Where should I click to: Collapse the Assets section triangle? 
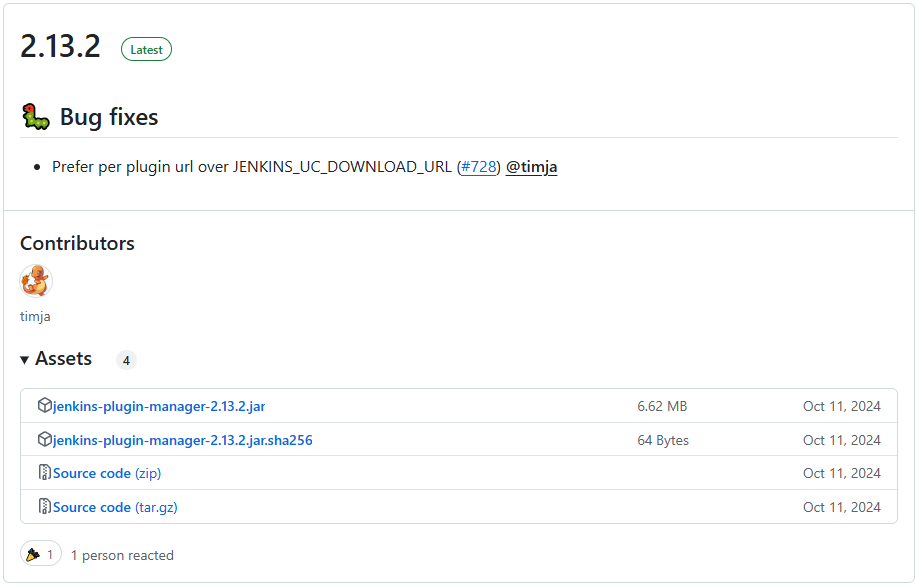click(x=25, y=360)
